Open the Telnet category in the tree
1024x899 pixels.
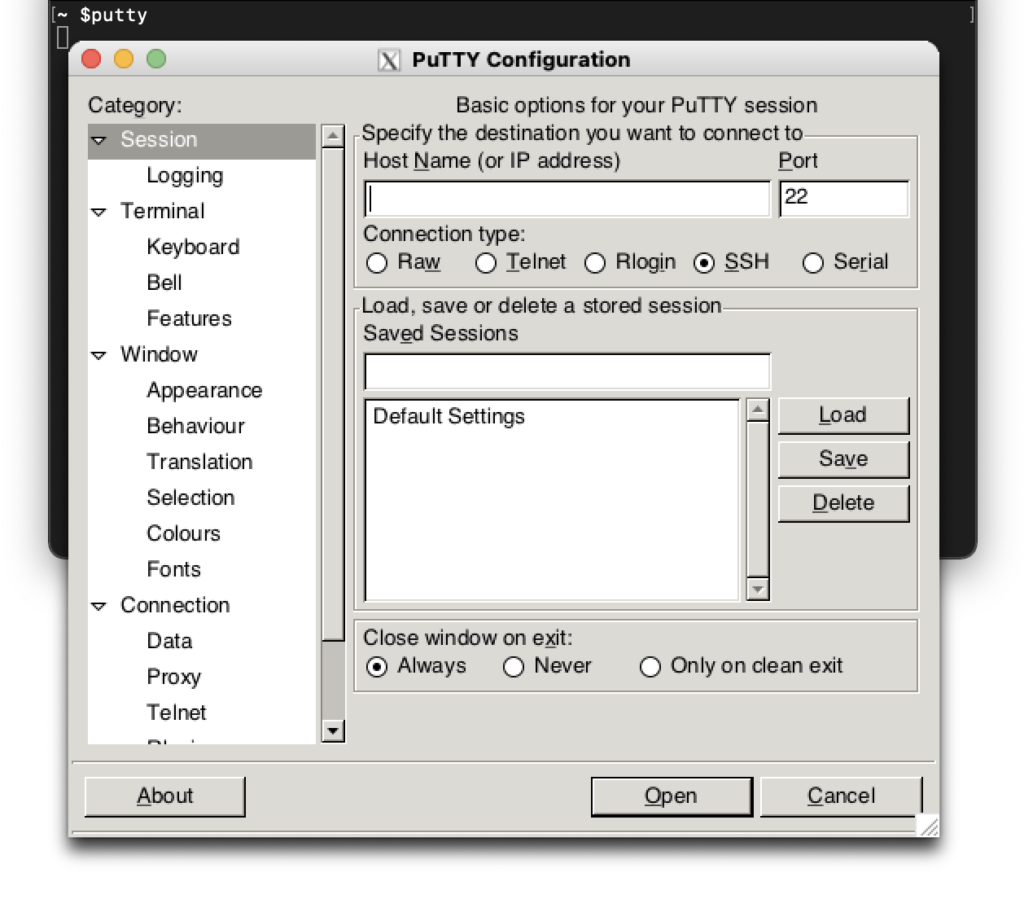(x=176, y=712)
